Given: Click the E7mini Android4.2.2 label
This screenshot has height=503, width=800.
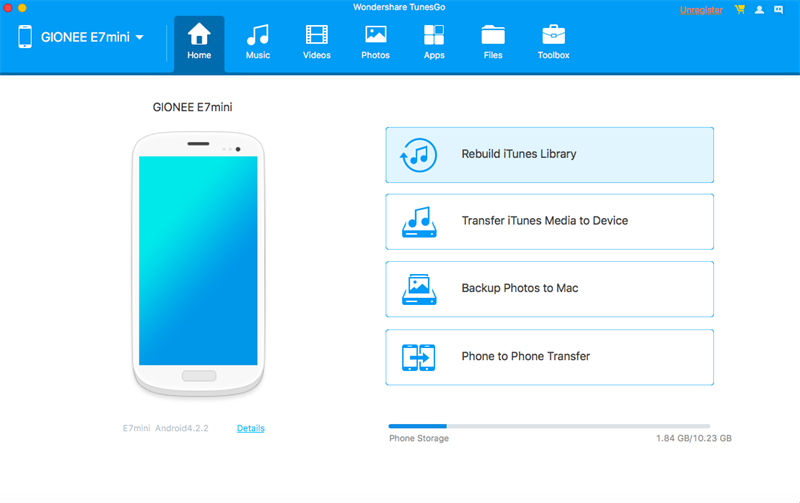Looking at the screenshot, I should [x=165, y=428].
